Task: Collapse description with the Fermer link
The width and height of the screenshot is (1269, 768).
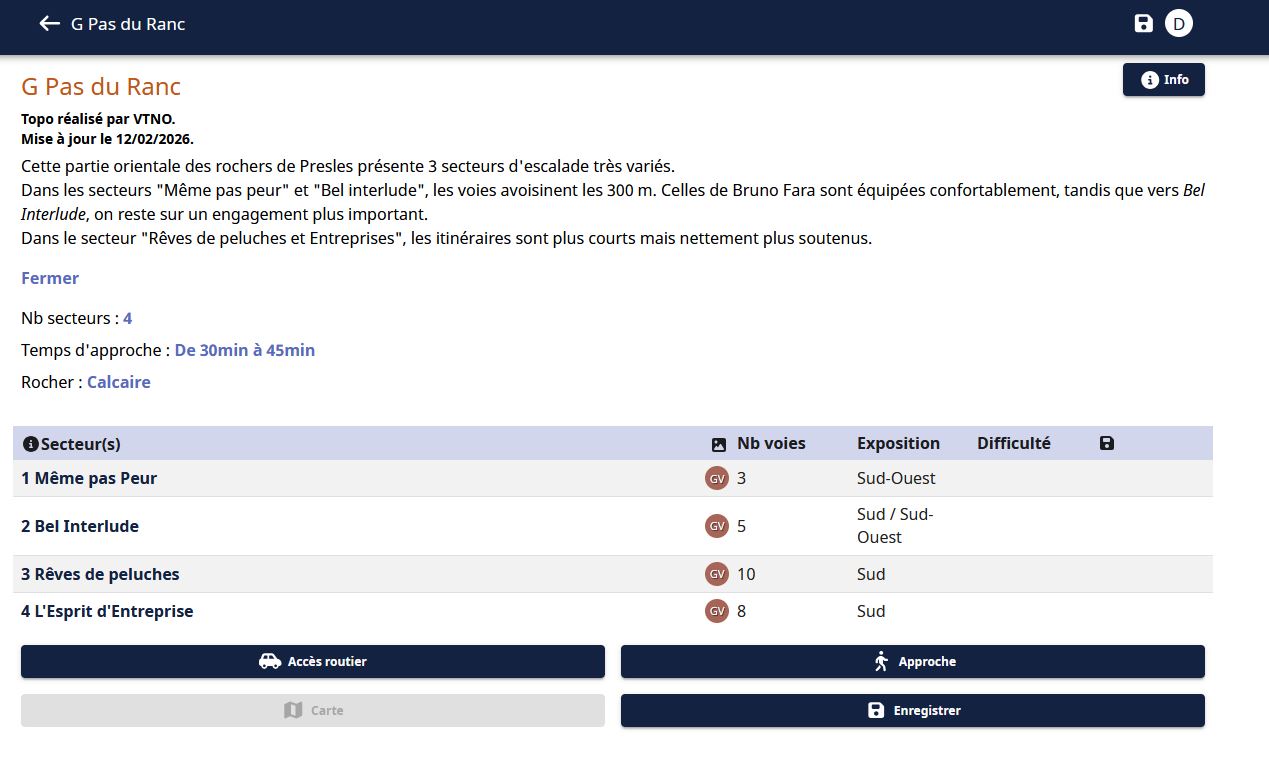Action: click(x=50, y=278)
